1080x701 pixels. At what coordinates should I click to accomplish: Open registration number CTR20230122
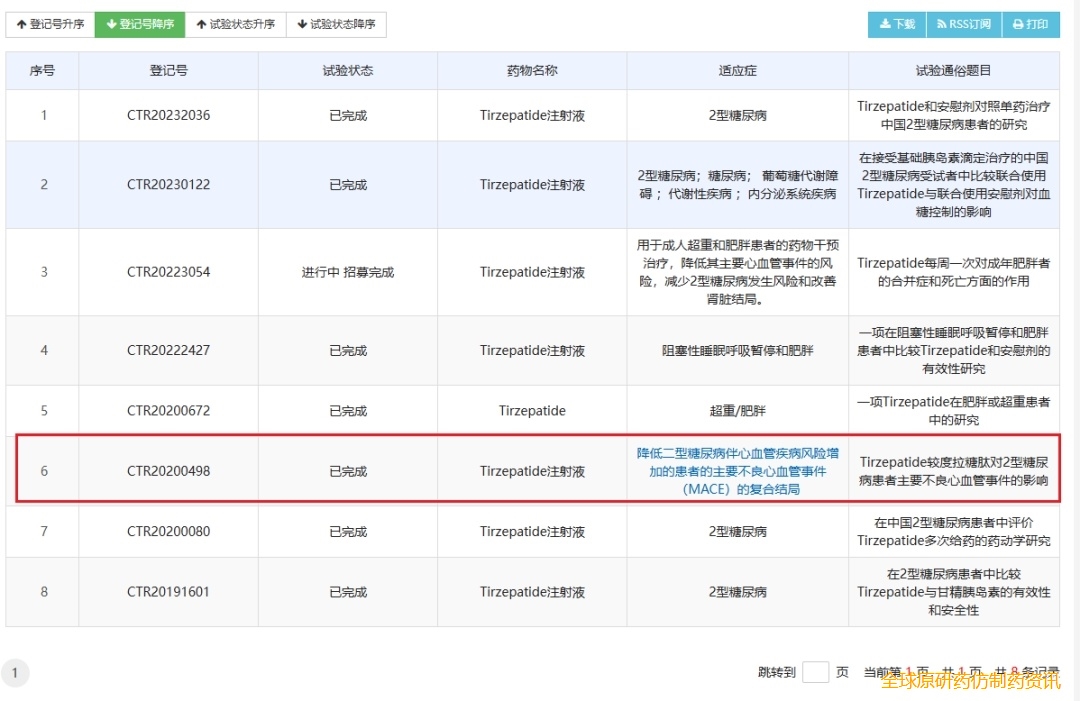point(168,185)
